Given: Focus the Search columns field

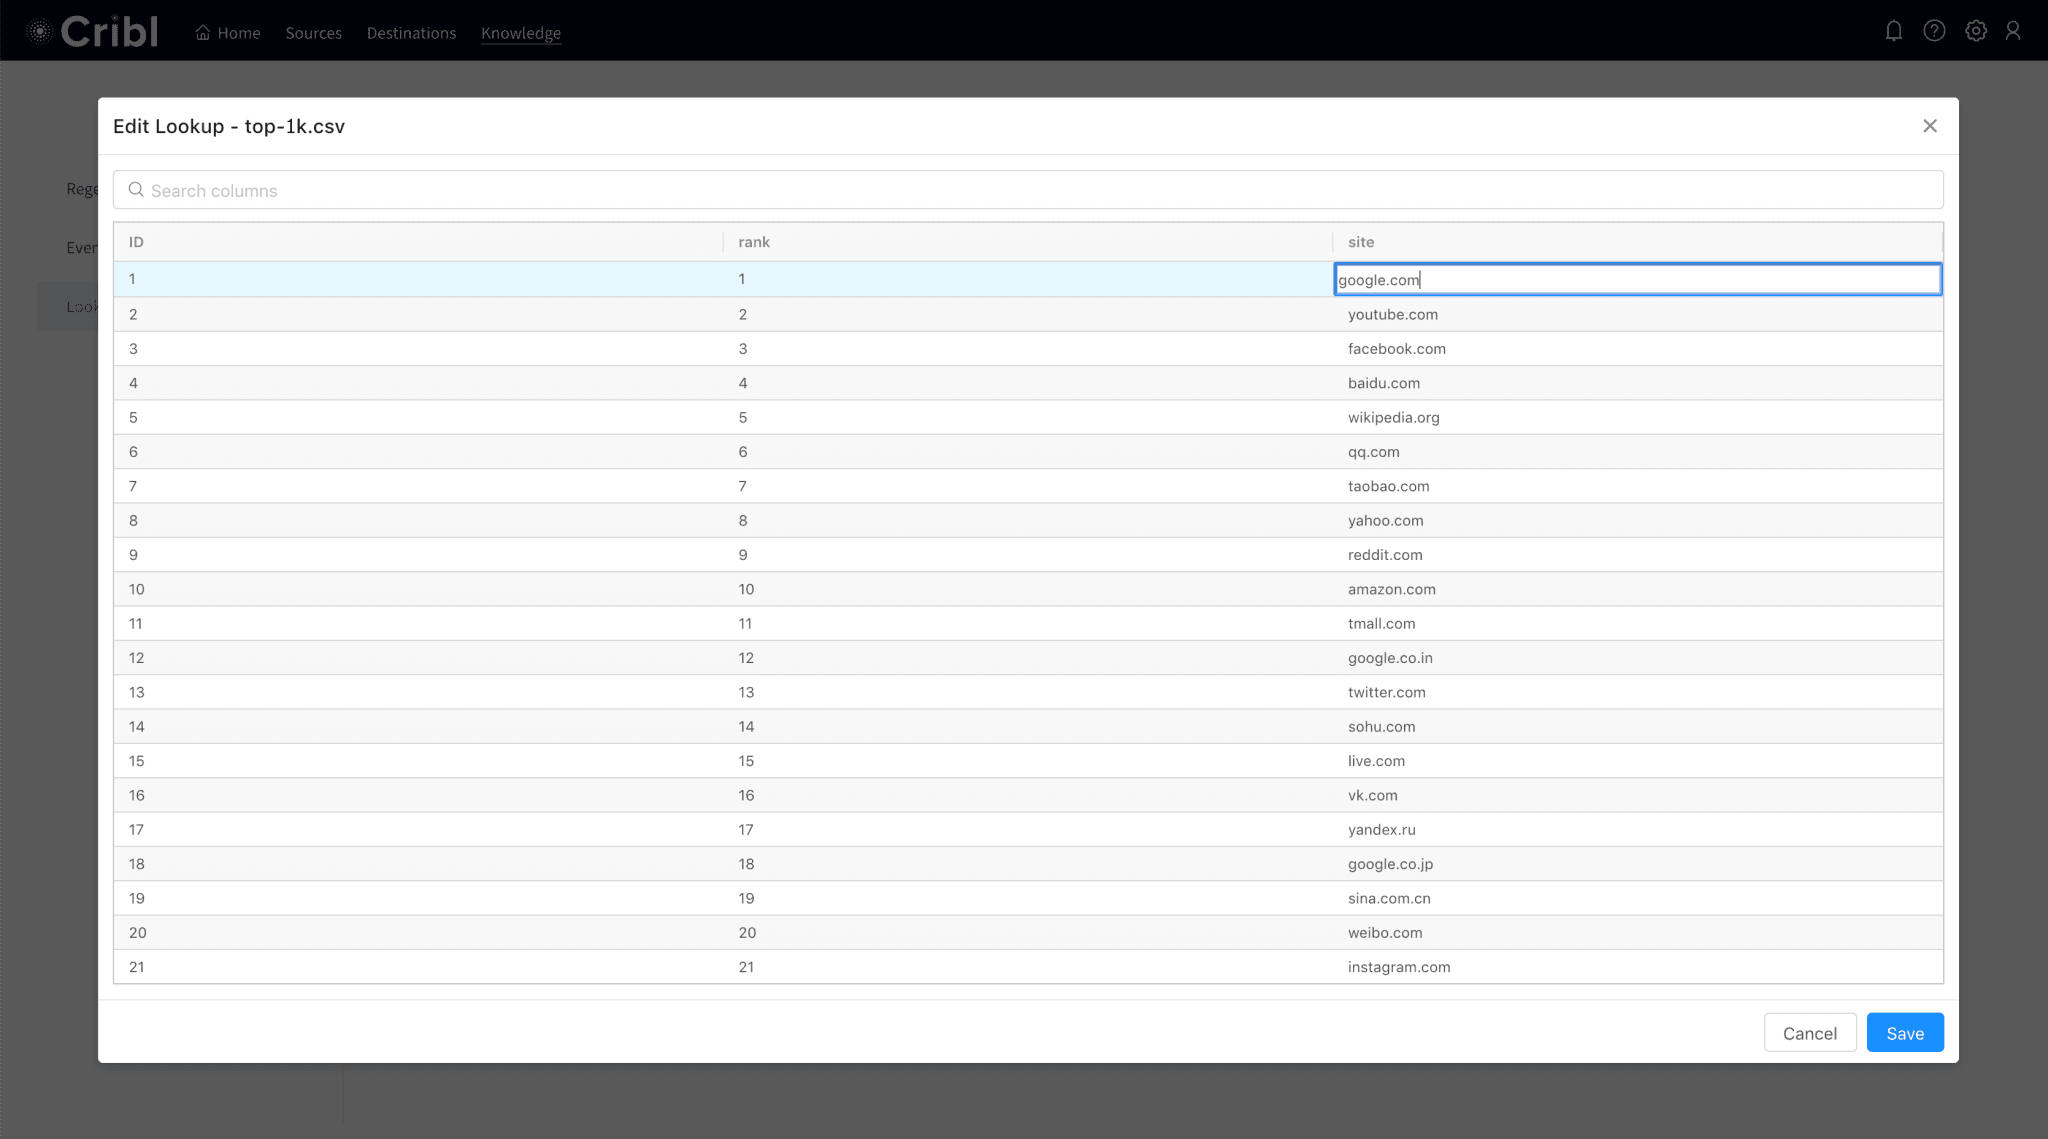Looking at the screenshot, I should tap(1028, 190).
